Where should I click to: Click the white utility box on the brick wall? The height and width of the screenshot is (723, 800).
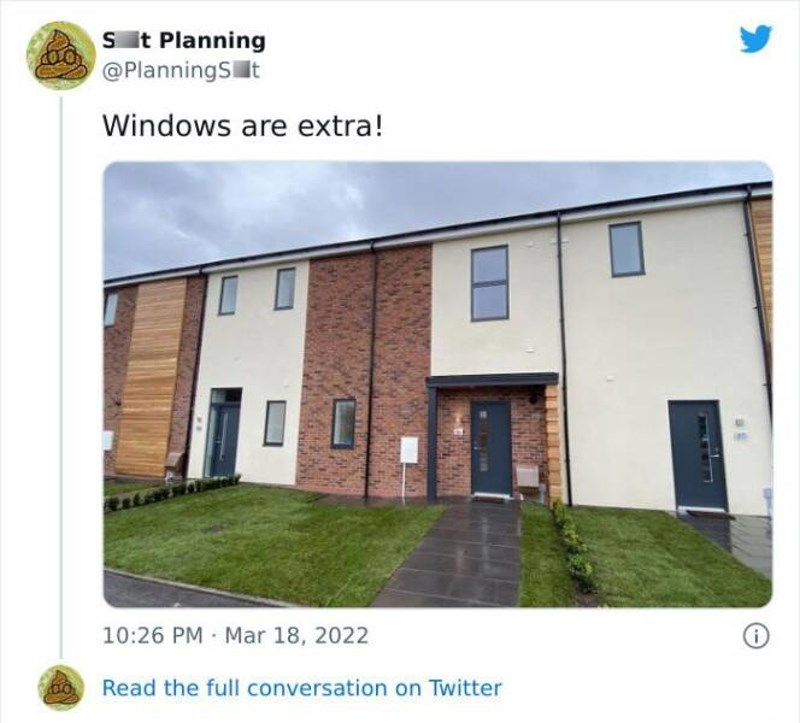[409, 450]
